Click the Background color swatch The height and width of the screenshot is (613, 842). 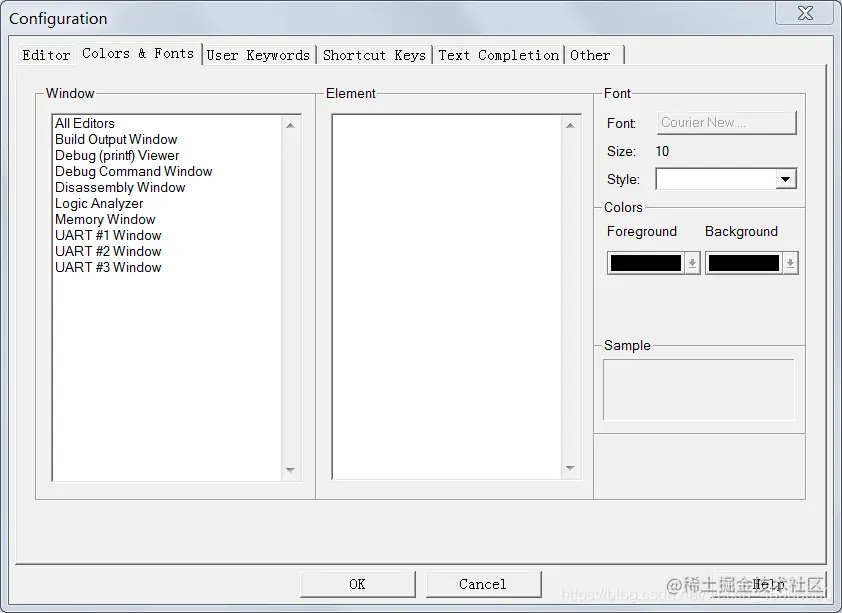(744, 263)
